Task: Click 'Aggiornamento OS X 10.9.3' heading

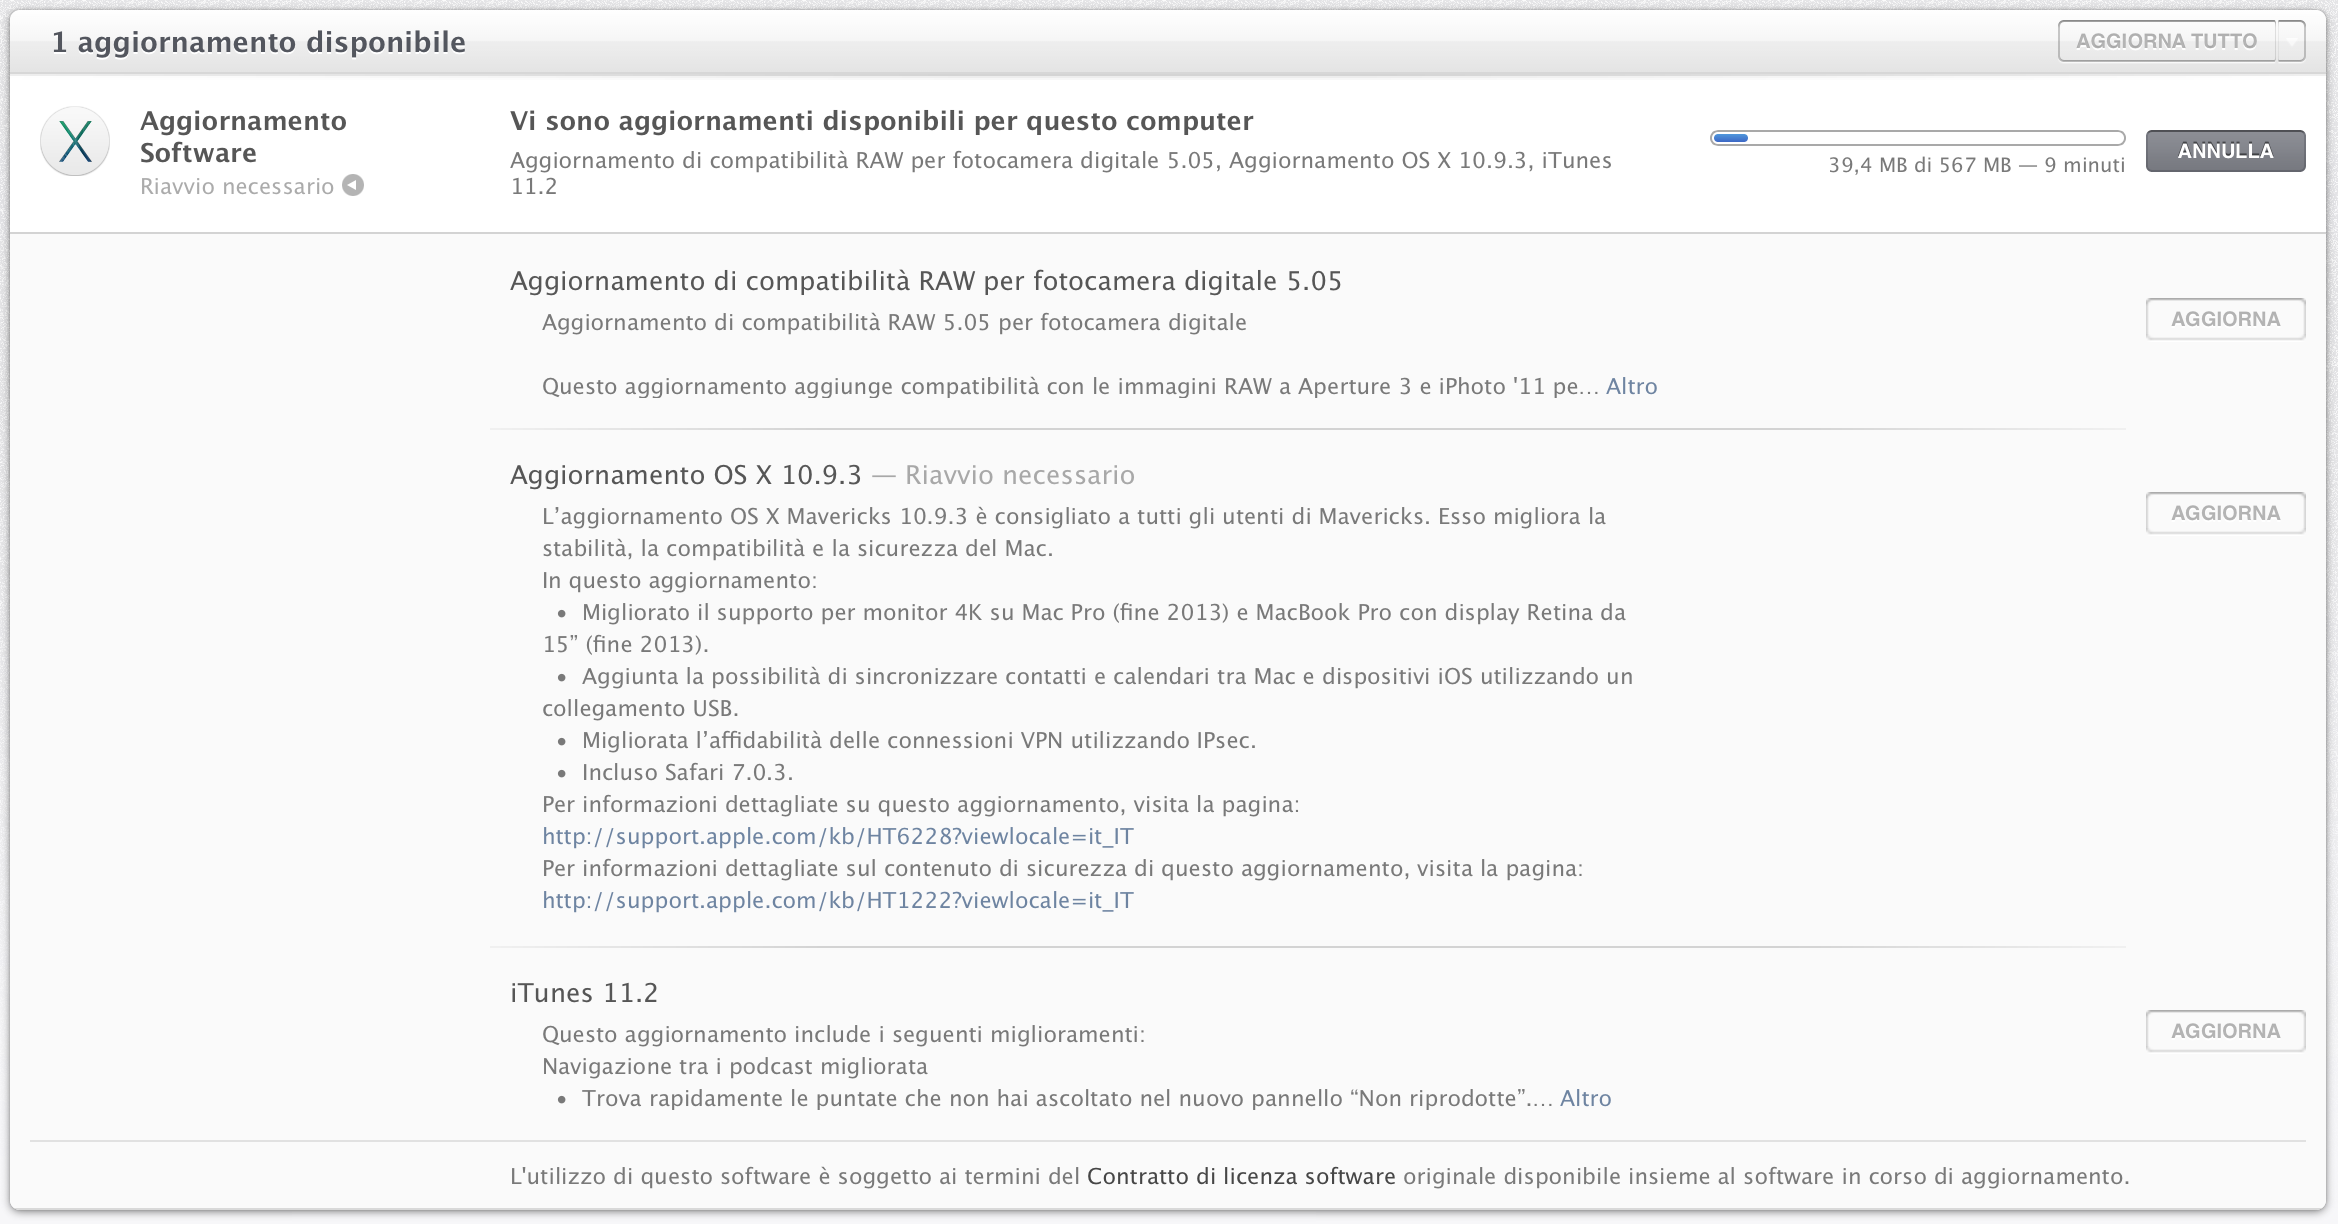Action: tap(685, 475)
